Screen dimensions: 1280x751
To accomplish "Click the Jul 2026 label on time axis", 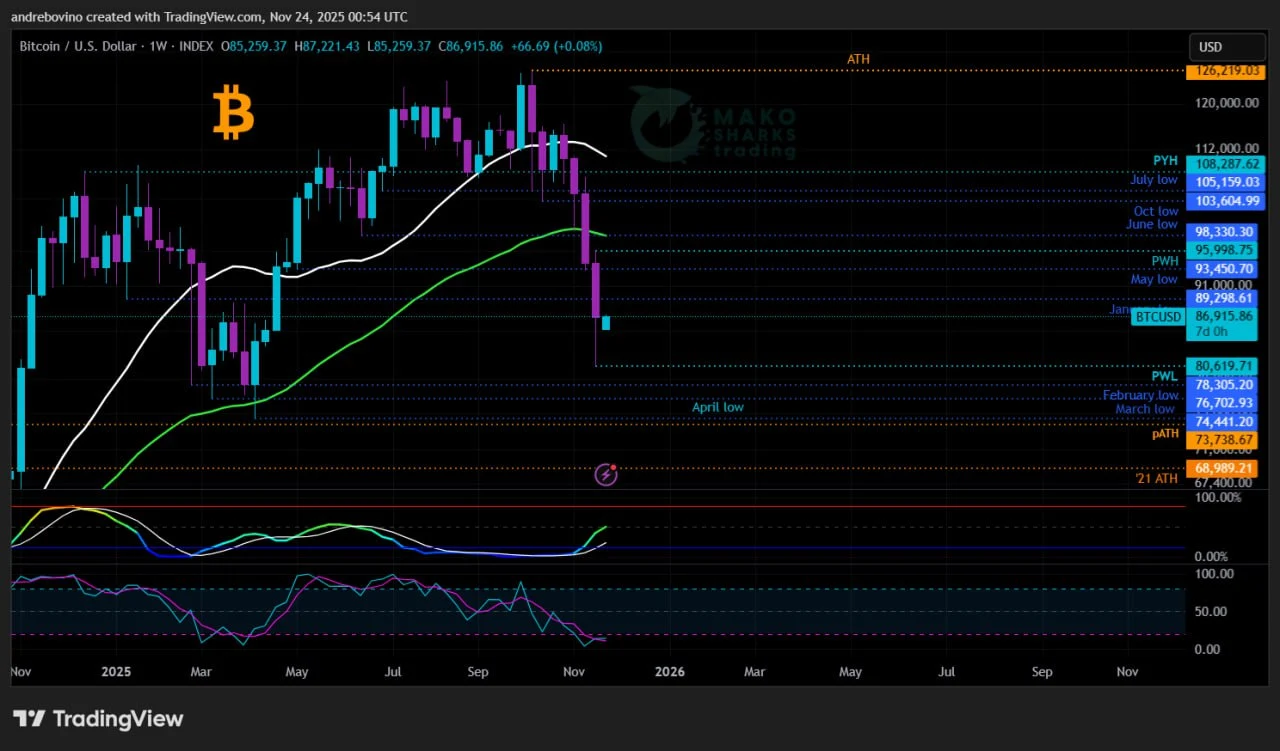I will [946, 672].
